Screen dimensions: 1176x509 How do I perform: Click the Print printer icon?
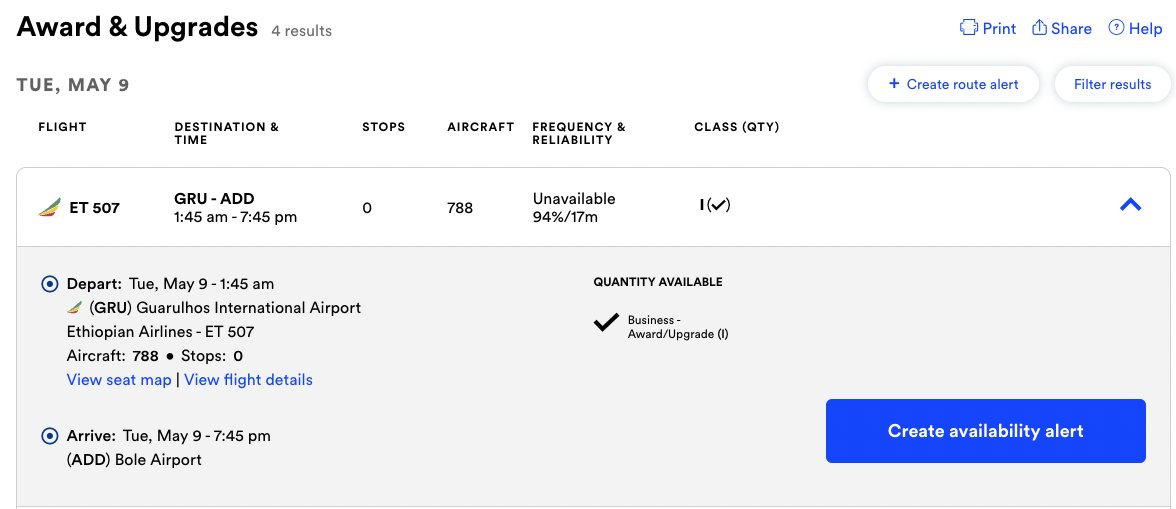pyautogui.click(x=969, y=28)
